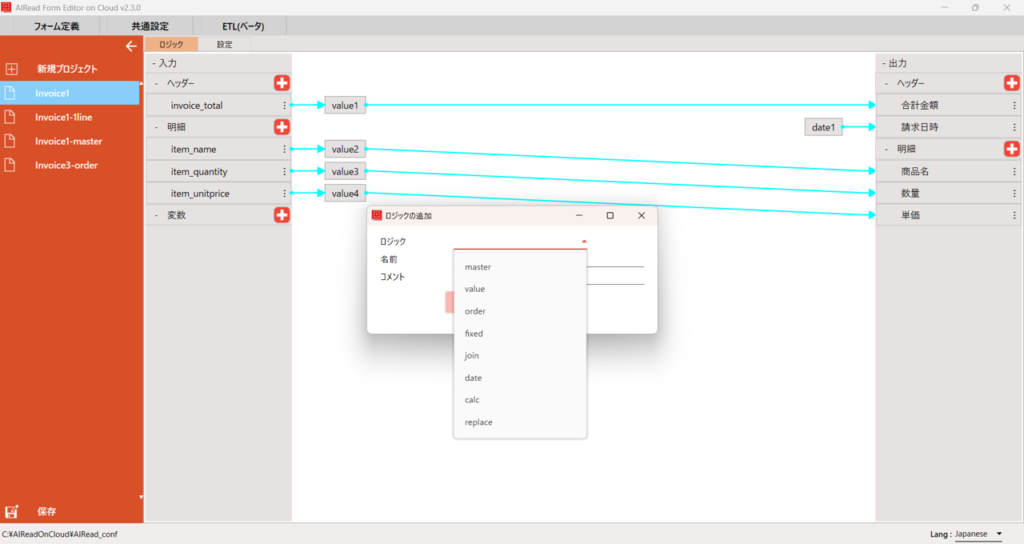Click the date1 logic node
This screenshot has height=544, width=1024.
(x=824, y=127)
